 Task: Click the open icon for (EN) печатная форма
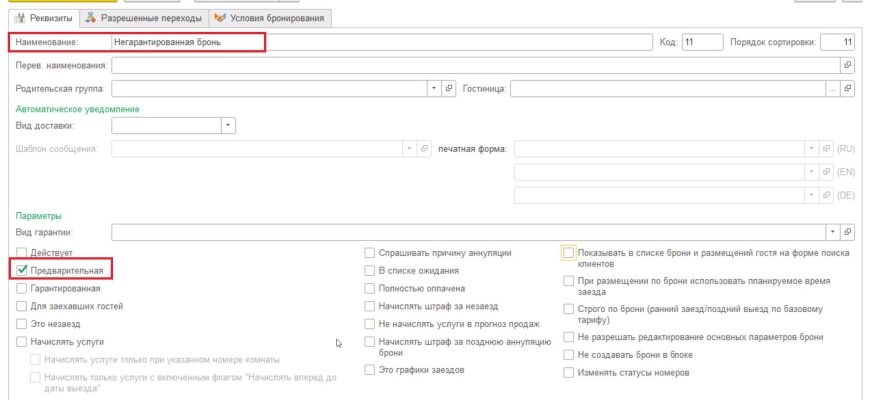[x=825, y=171]
